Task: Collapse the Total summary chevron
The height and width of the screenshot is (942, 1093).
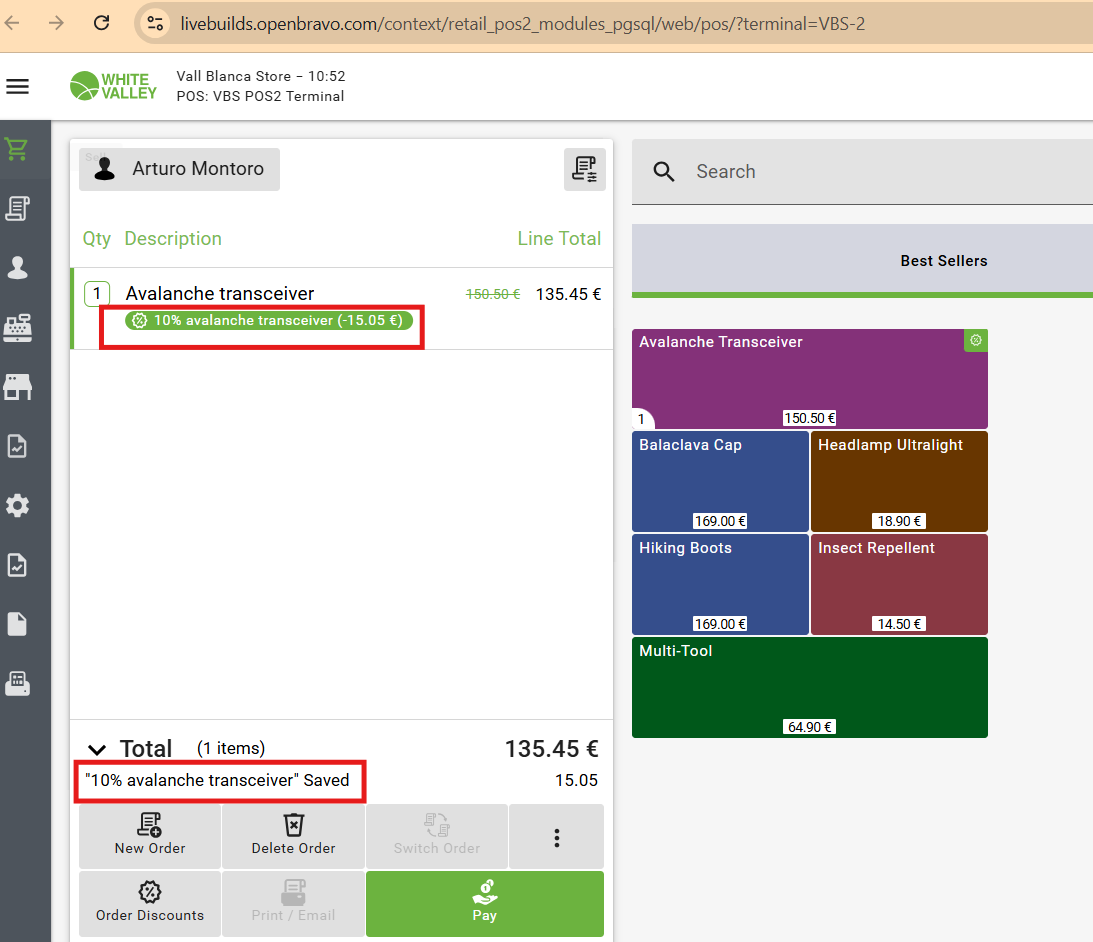Action: pos(97,749)
